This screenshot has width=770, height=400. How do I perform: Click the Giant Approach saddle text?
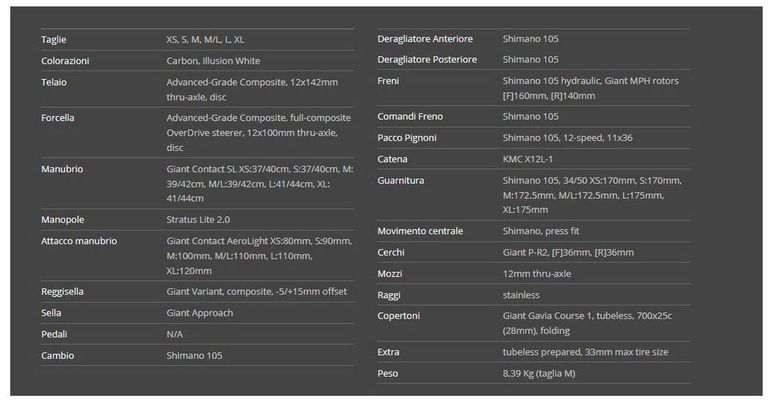199,313
